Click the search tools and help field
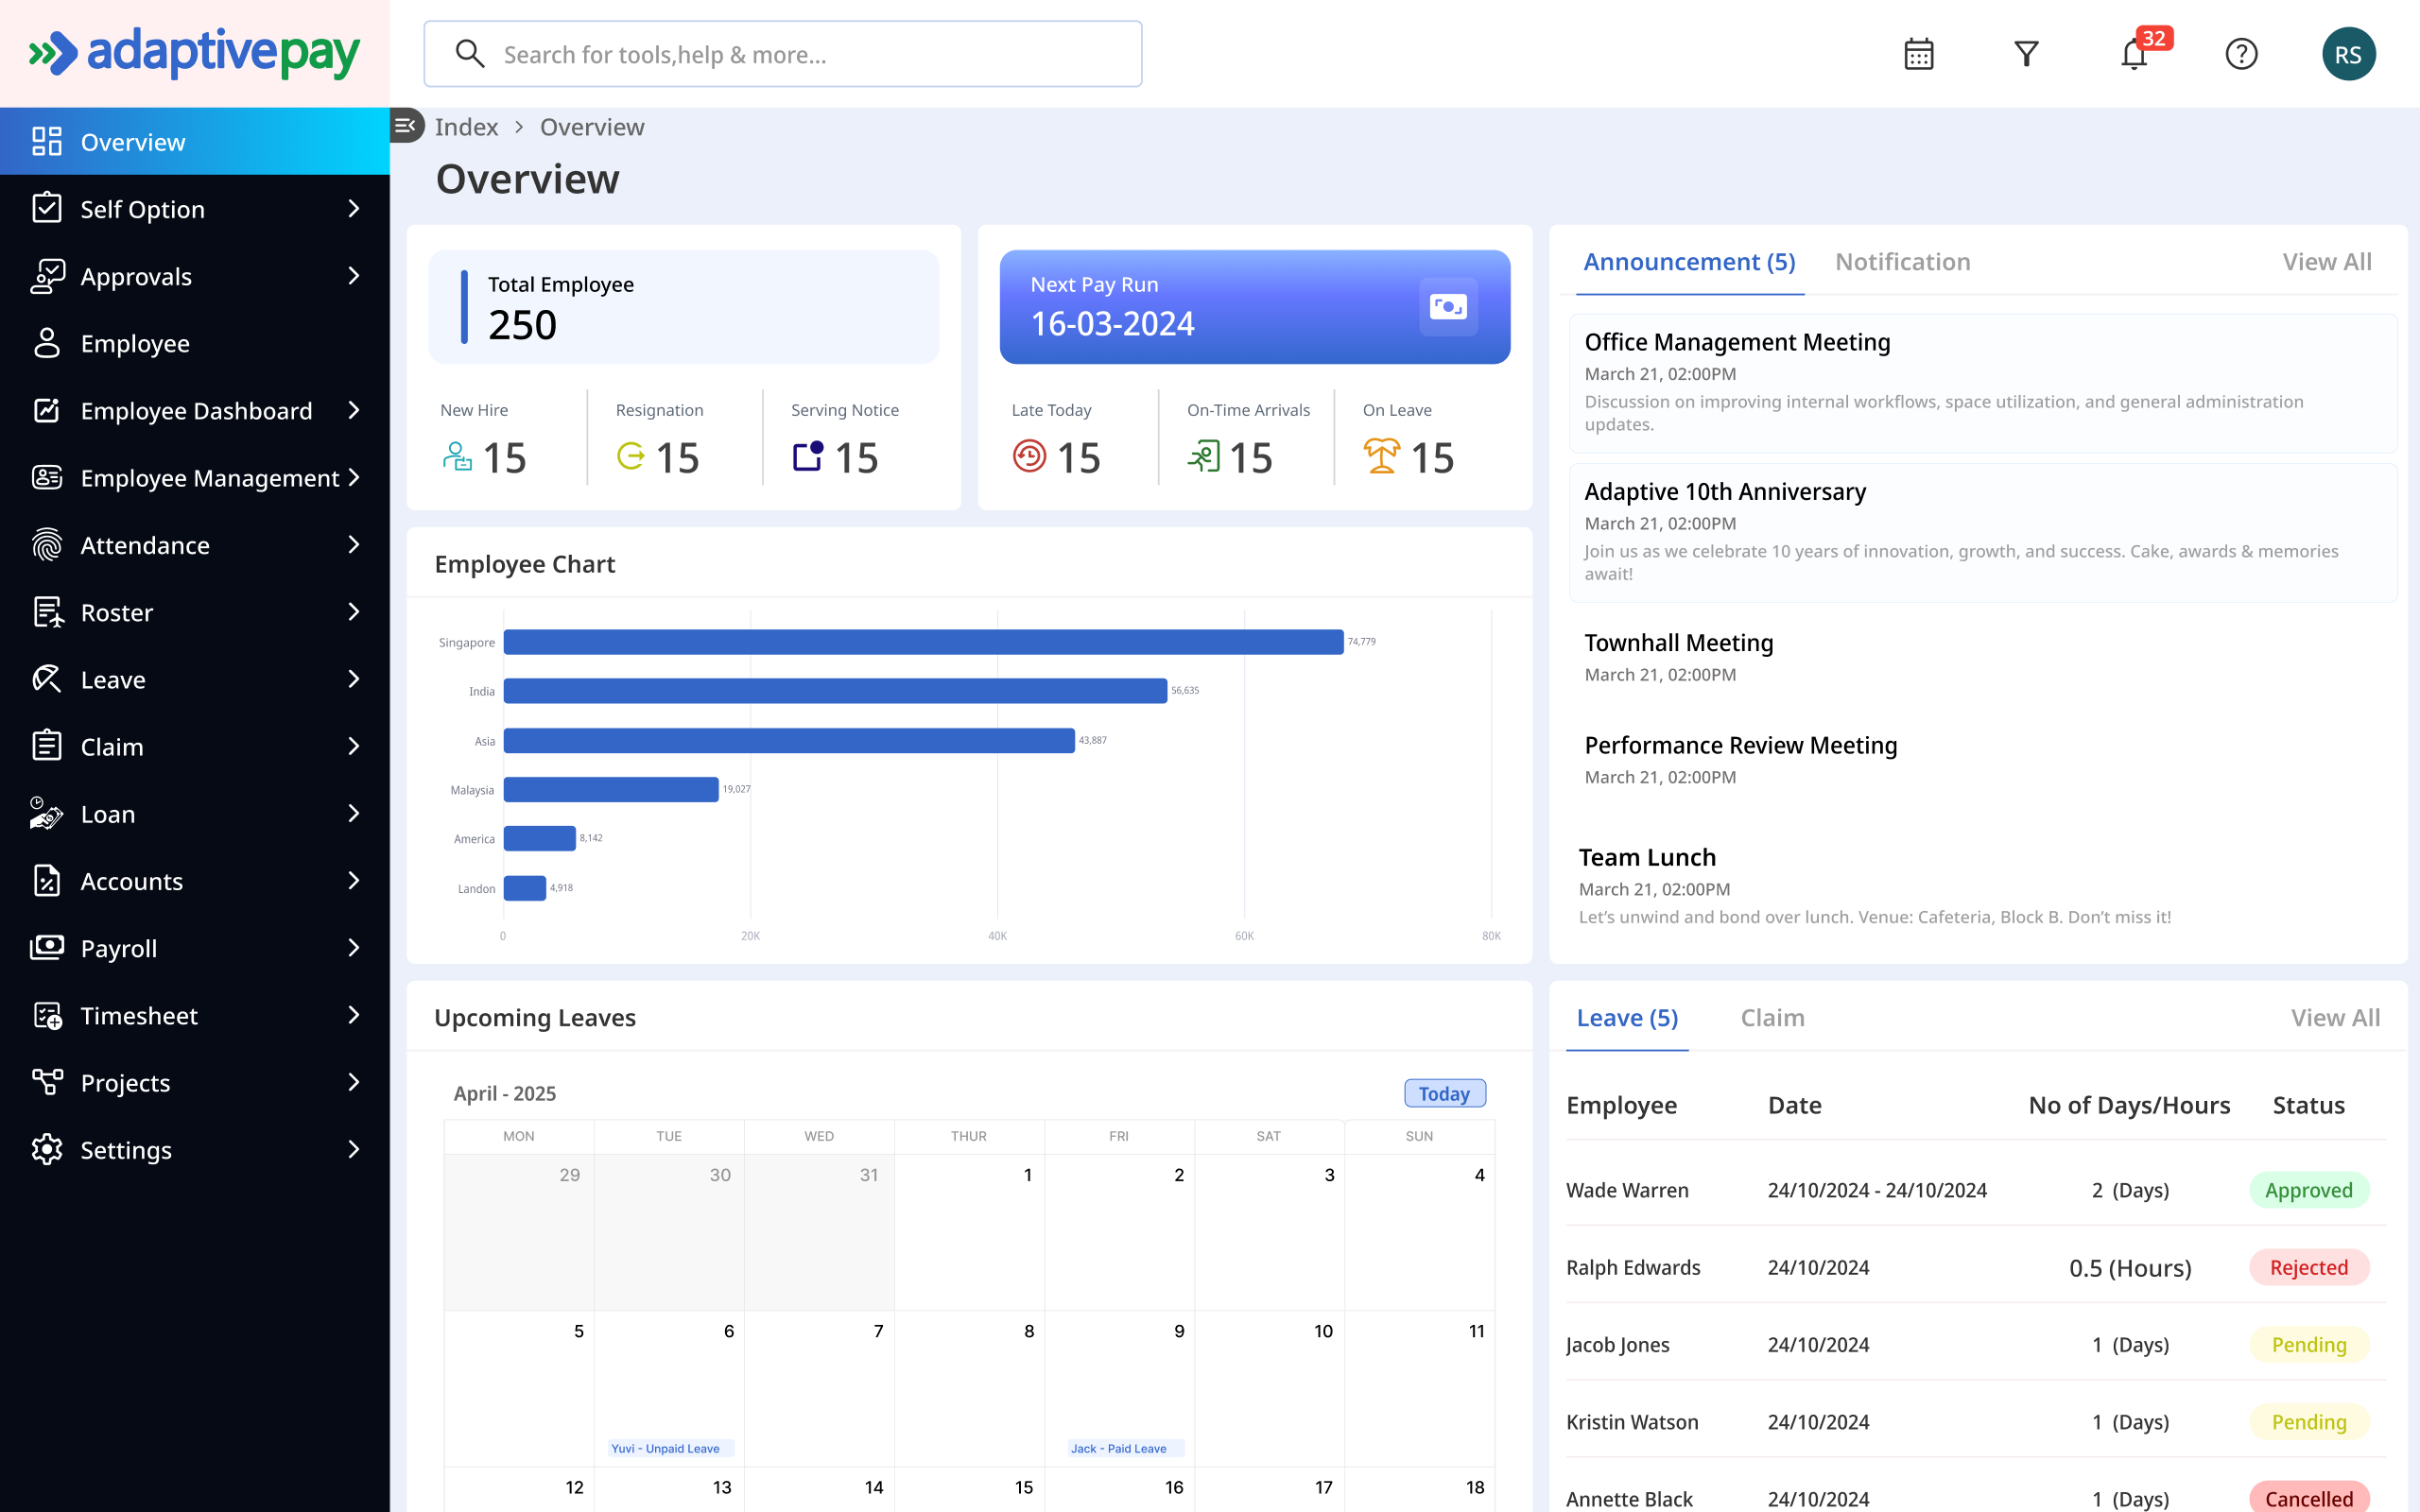2420x1512 pixels. point(782,54)
